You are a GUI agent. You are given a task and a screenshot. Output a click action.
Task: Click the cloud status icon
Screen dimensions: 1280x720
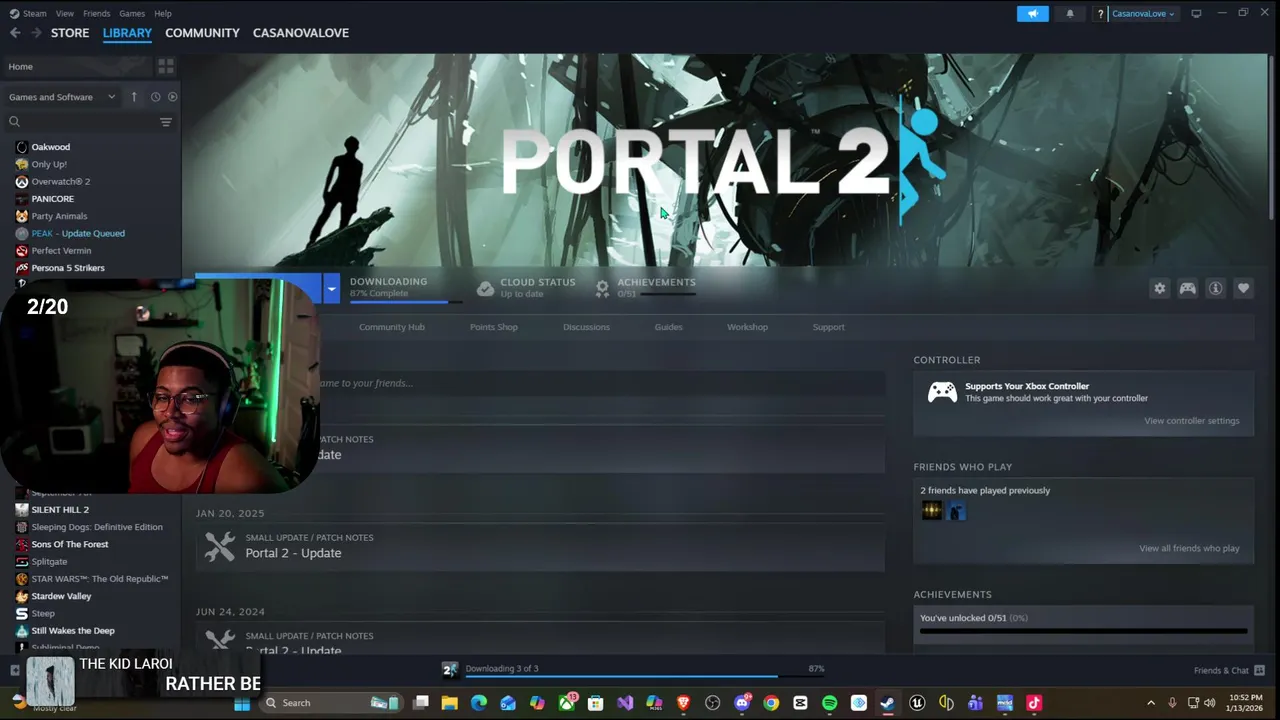pos(485,288)
